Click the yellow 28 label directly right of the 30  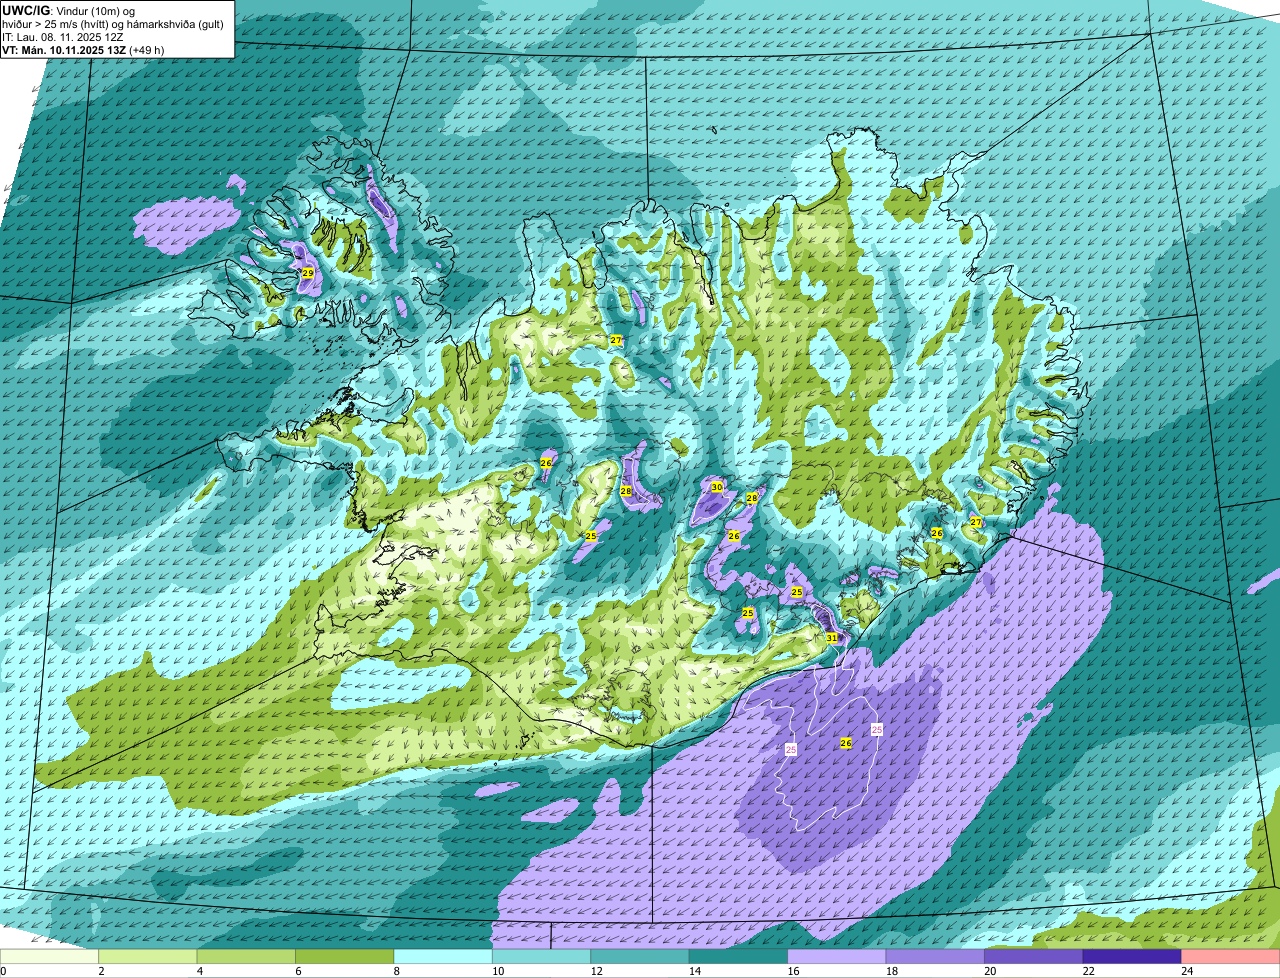click(752, 498)
